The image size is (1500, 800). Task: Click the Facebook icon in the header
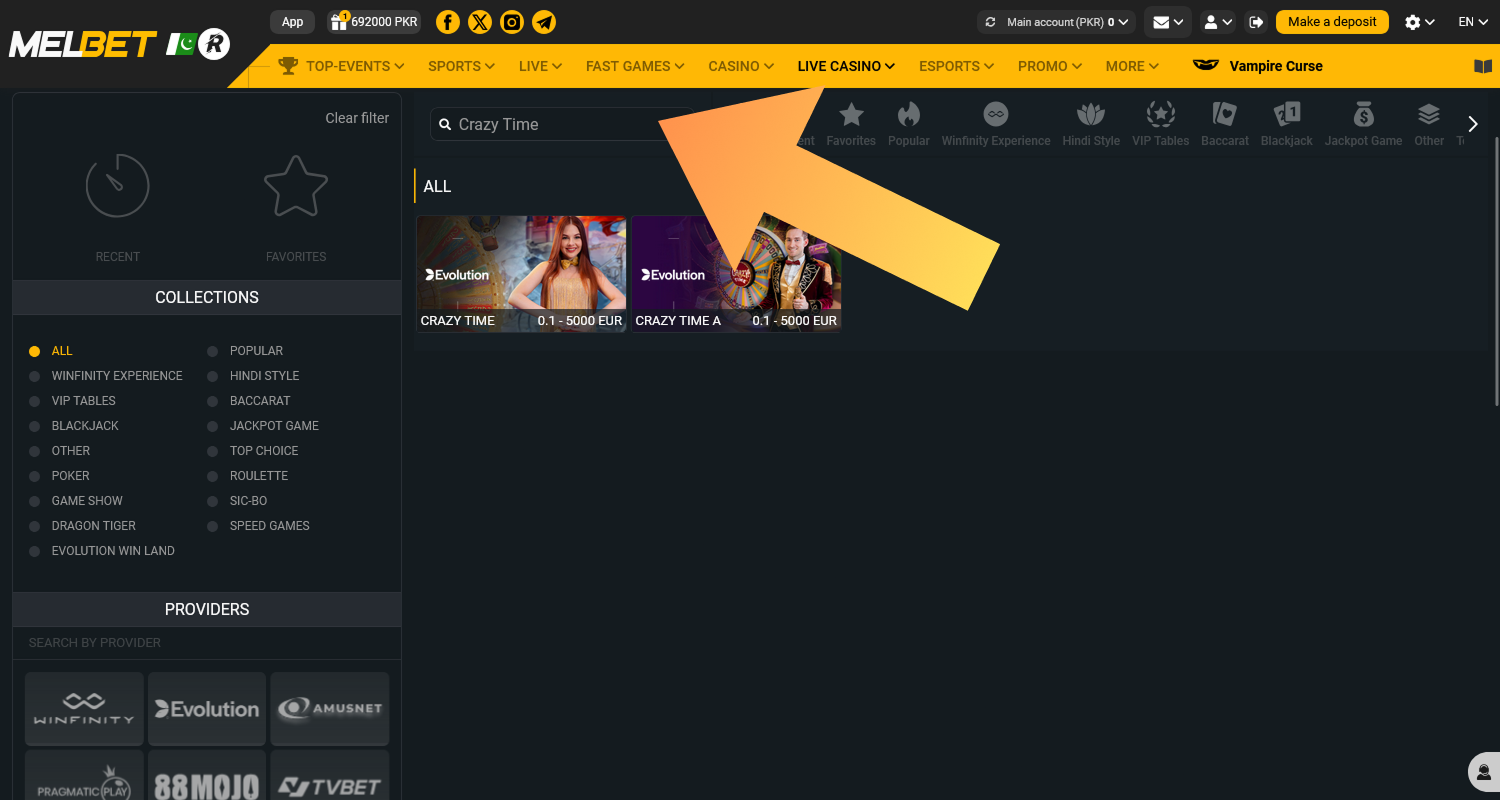pos(447,21)
